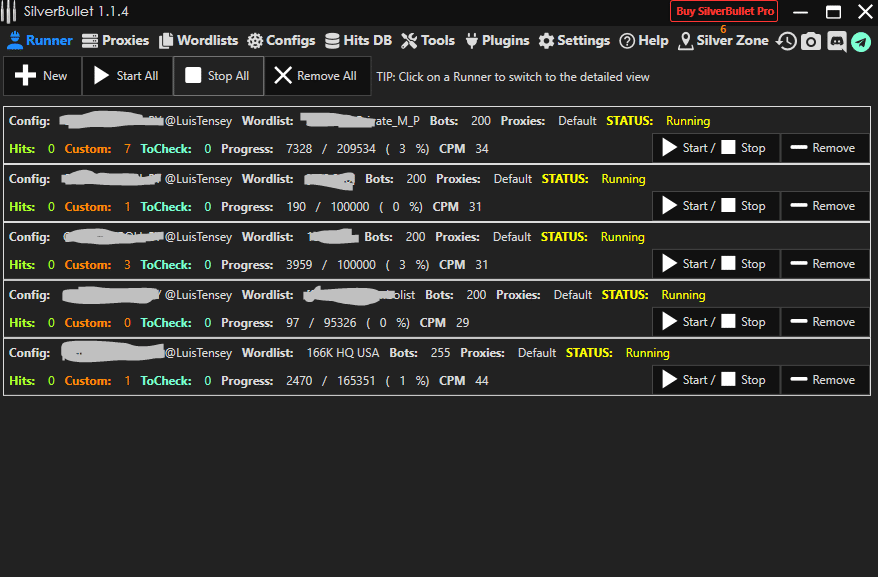Remove the 166K HQ USA runner
Viewport: 878px width, 577px height.
pyautogui.click(x=825, y=380)
